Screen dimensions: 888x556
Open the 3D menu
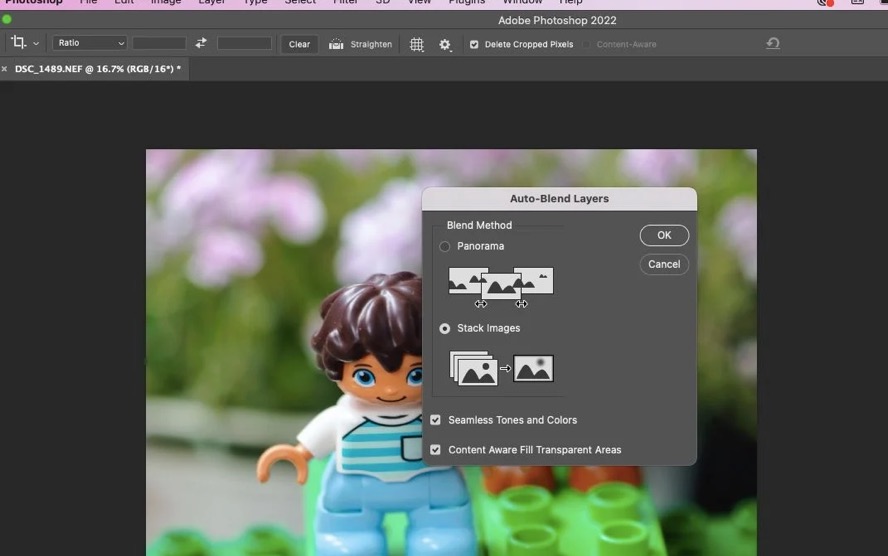(x=383, y=2)
